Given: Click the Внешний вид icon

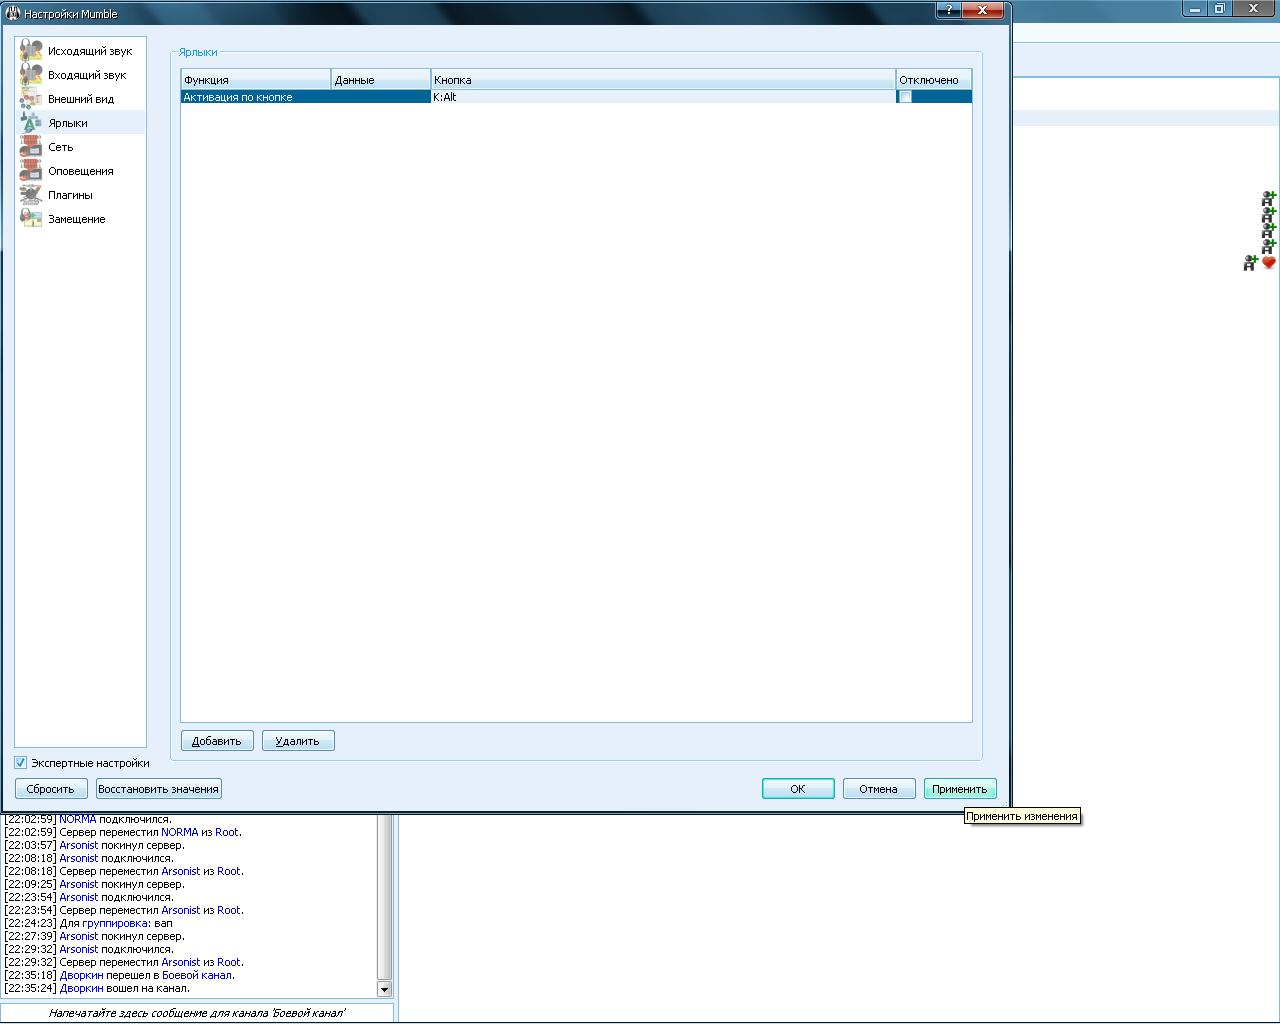Looking at the screenshot, I should coord(31,99).
